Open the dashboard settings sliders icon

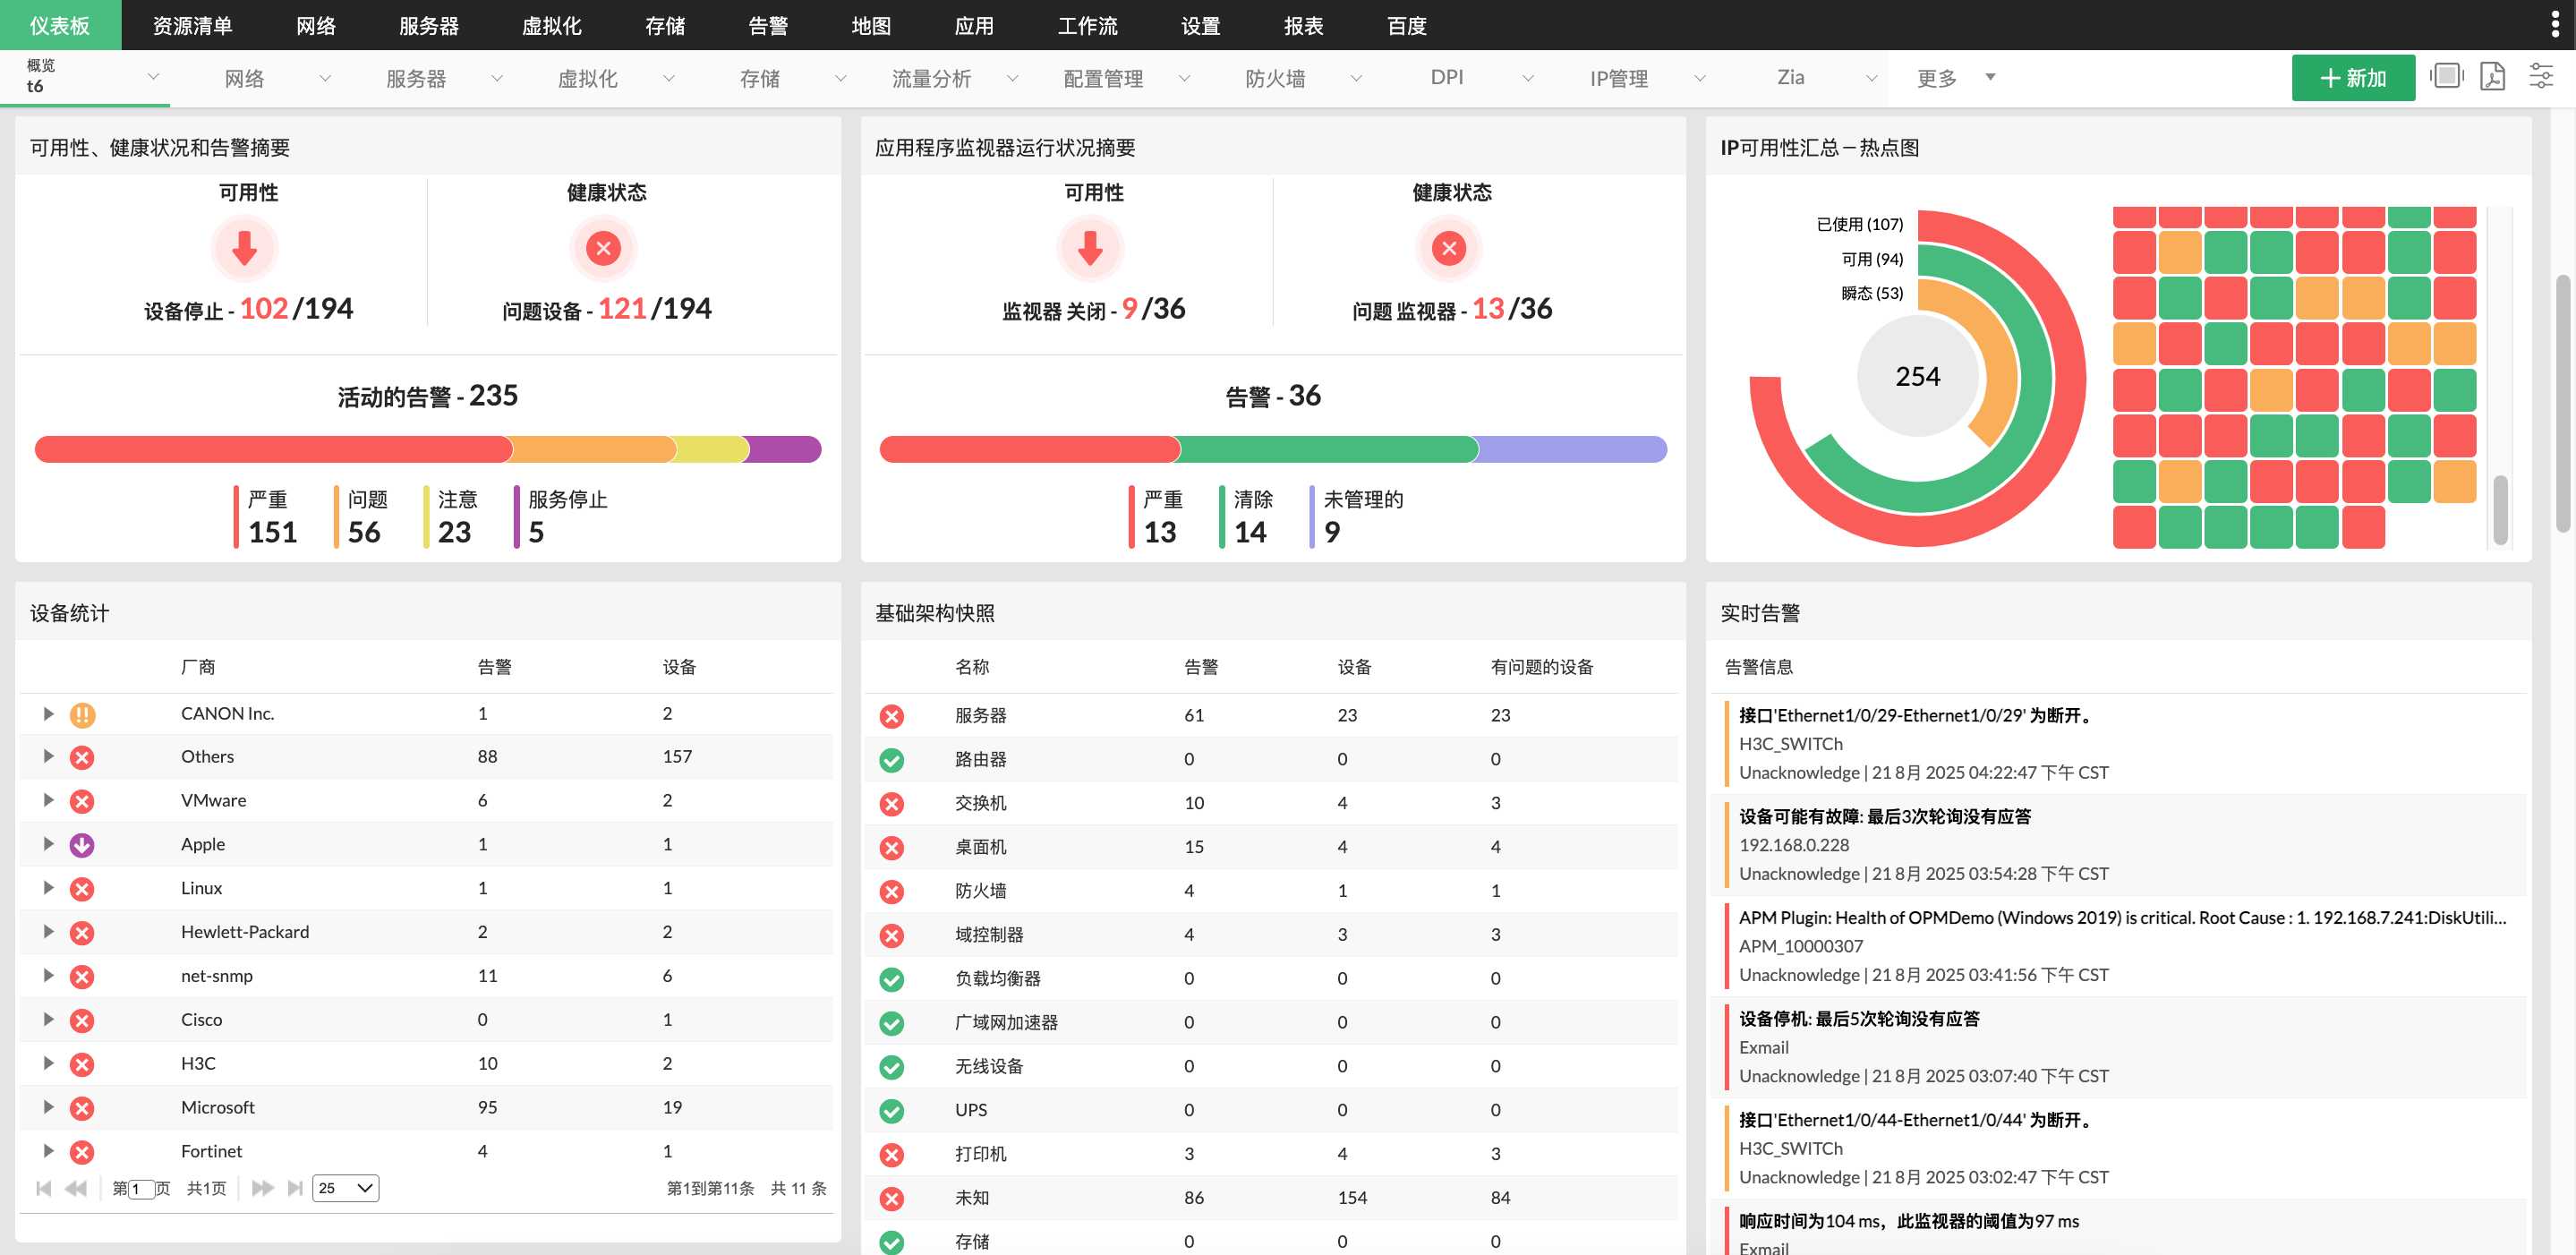click(2541, 77)
